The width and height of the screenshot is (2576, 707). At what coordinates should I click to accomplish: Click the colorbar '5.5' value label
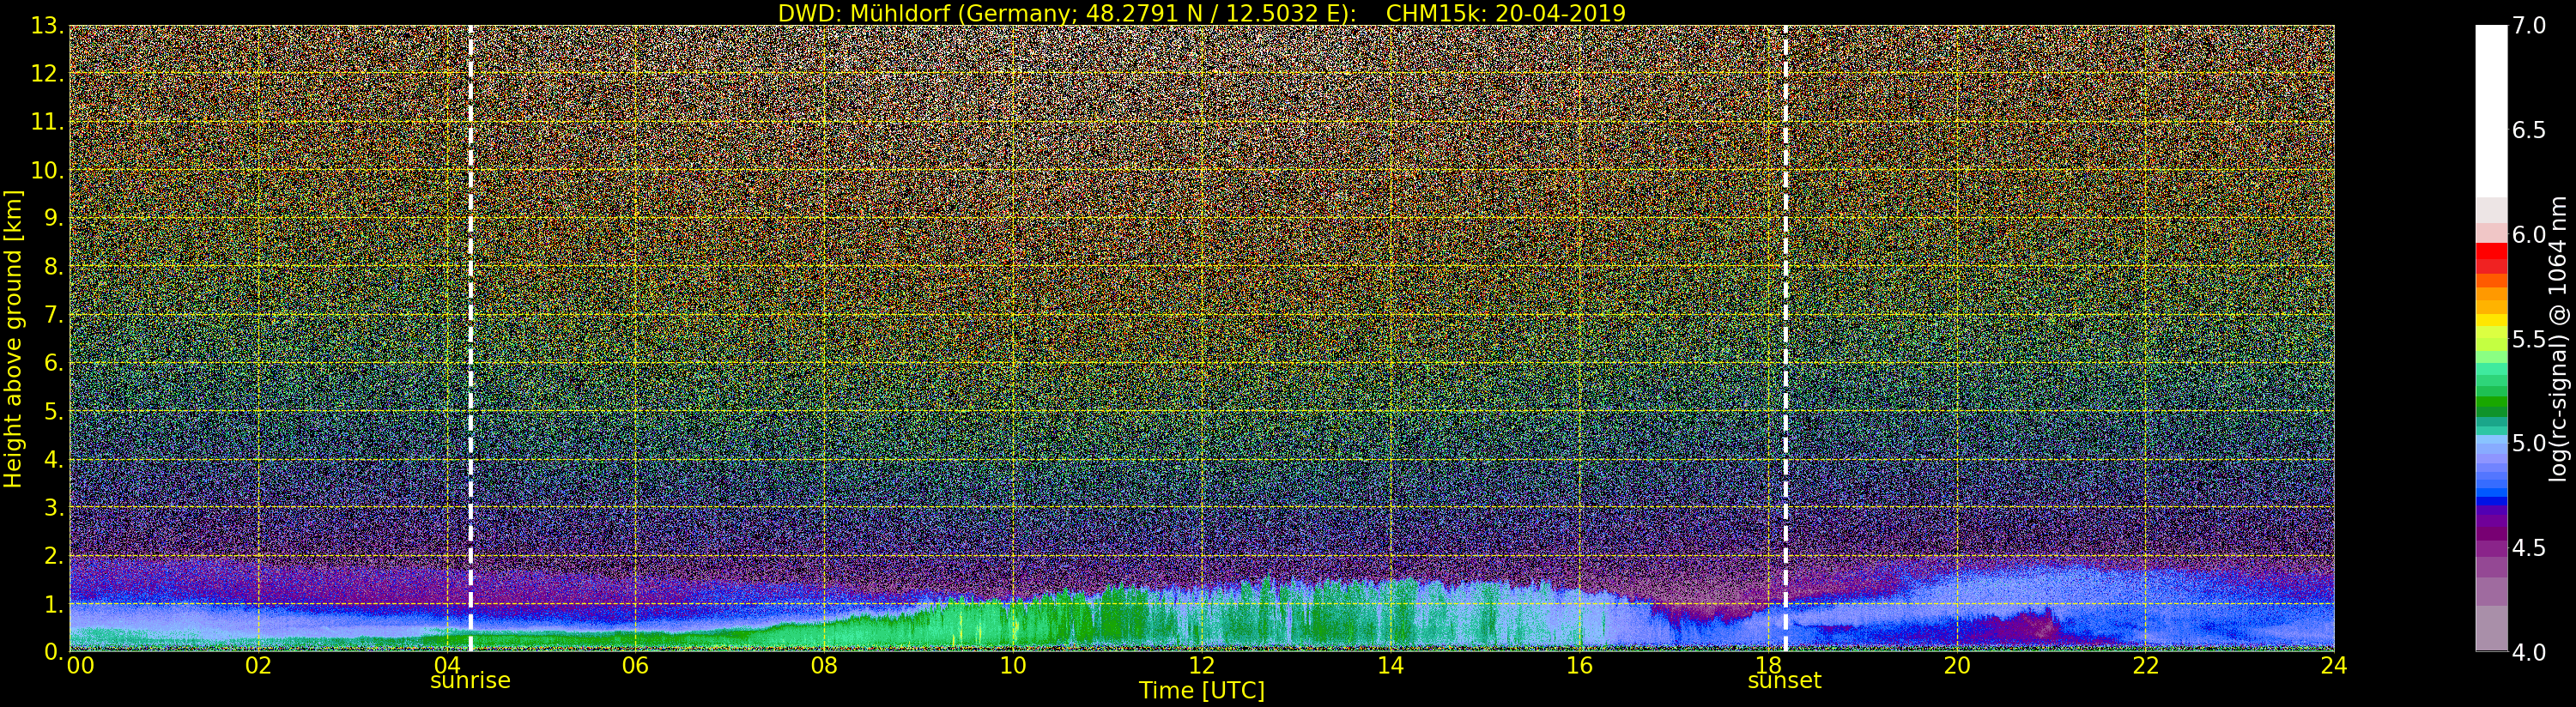click(2529, 339)
